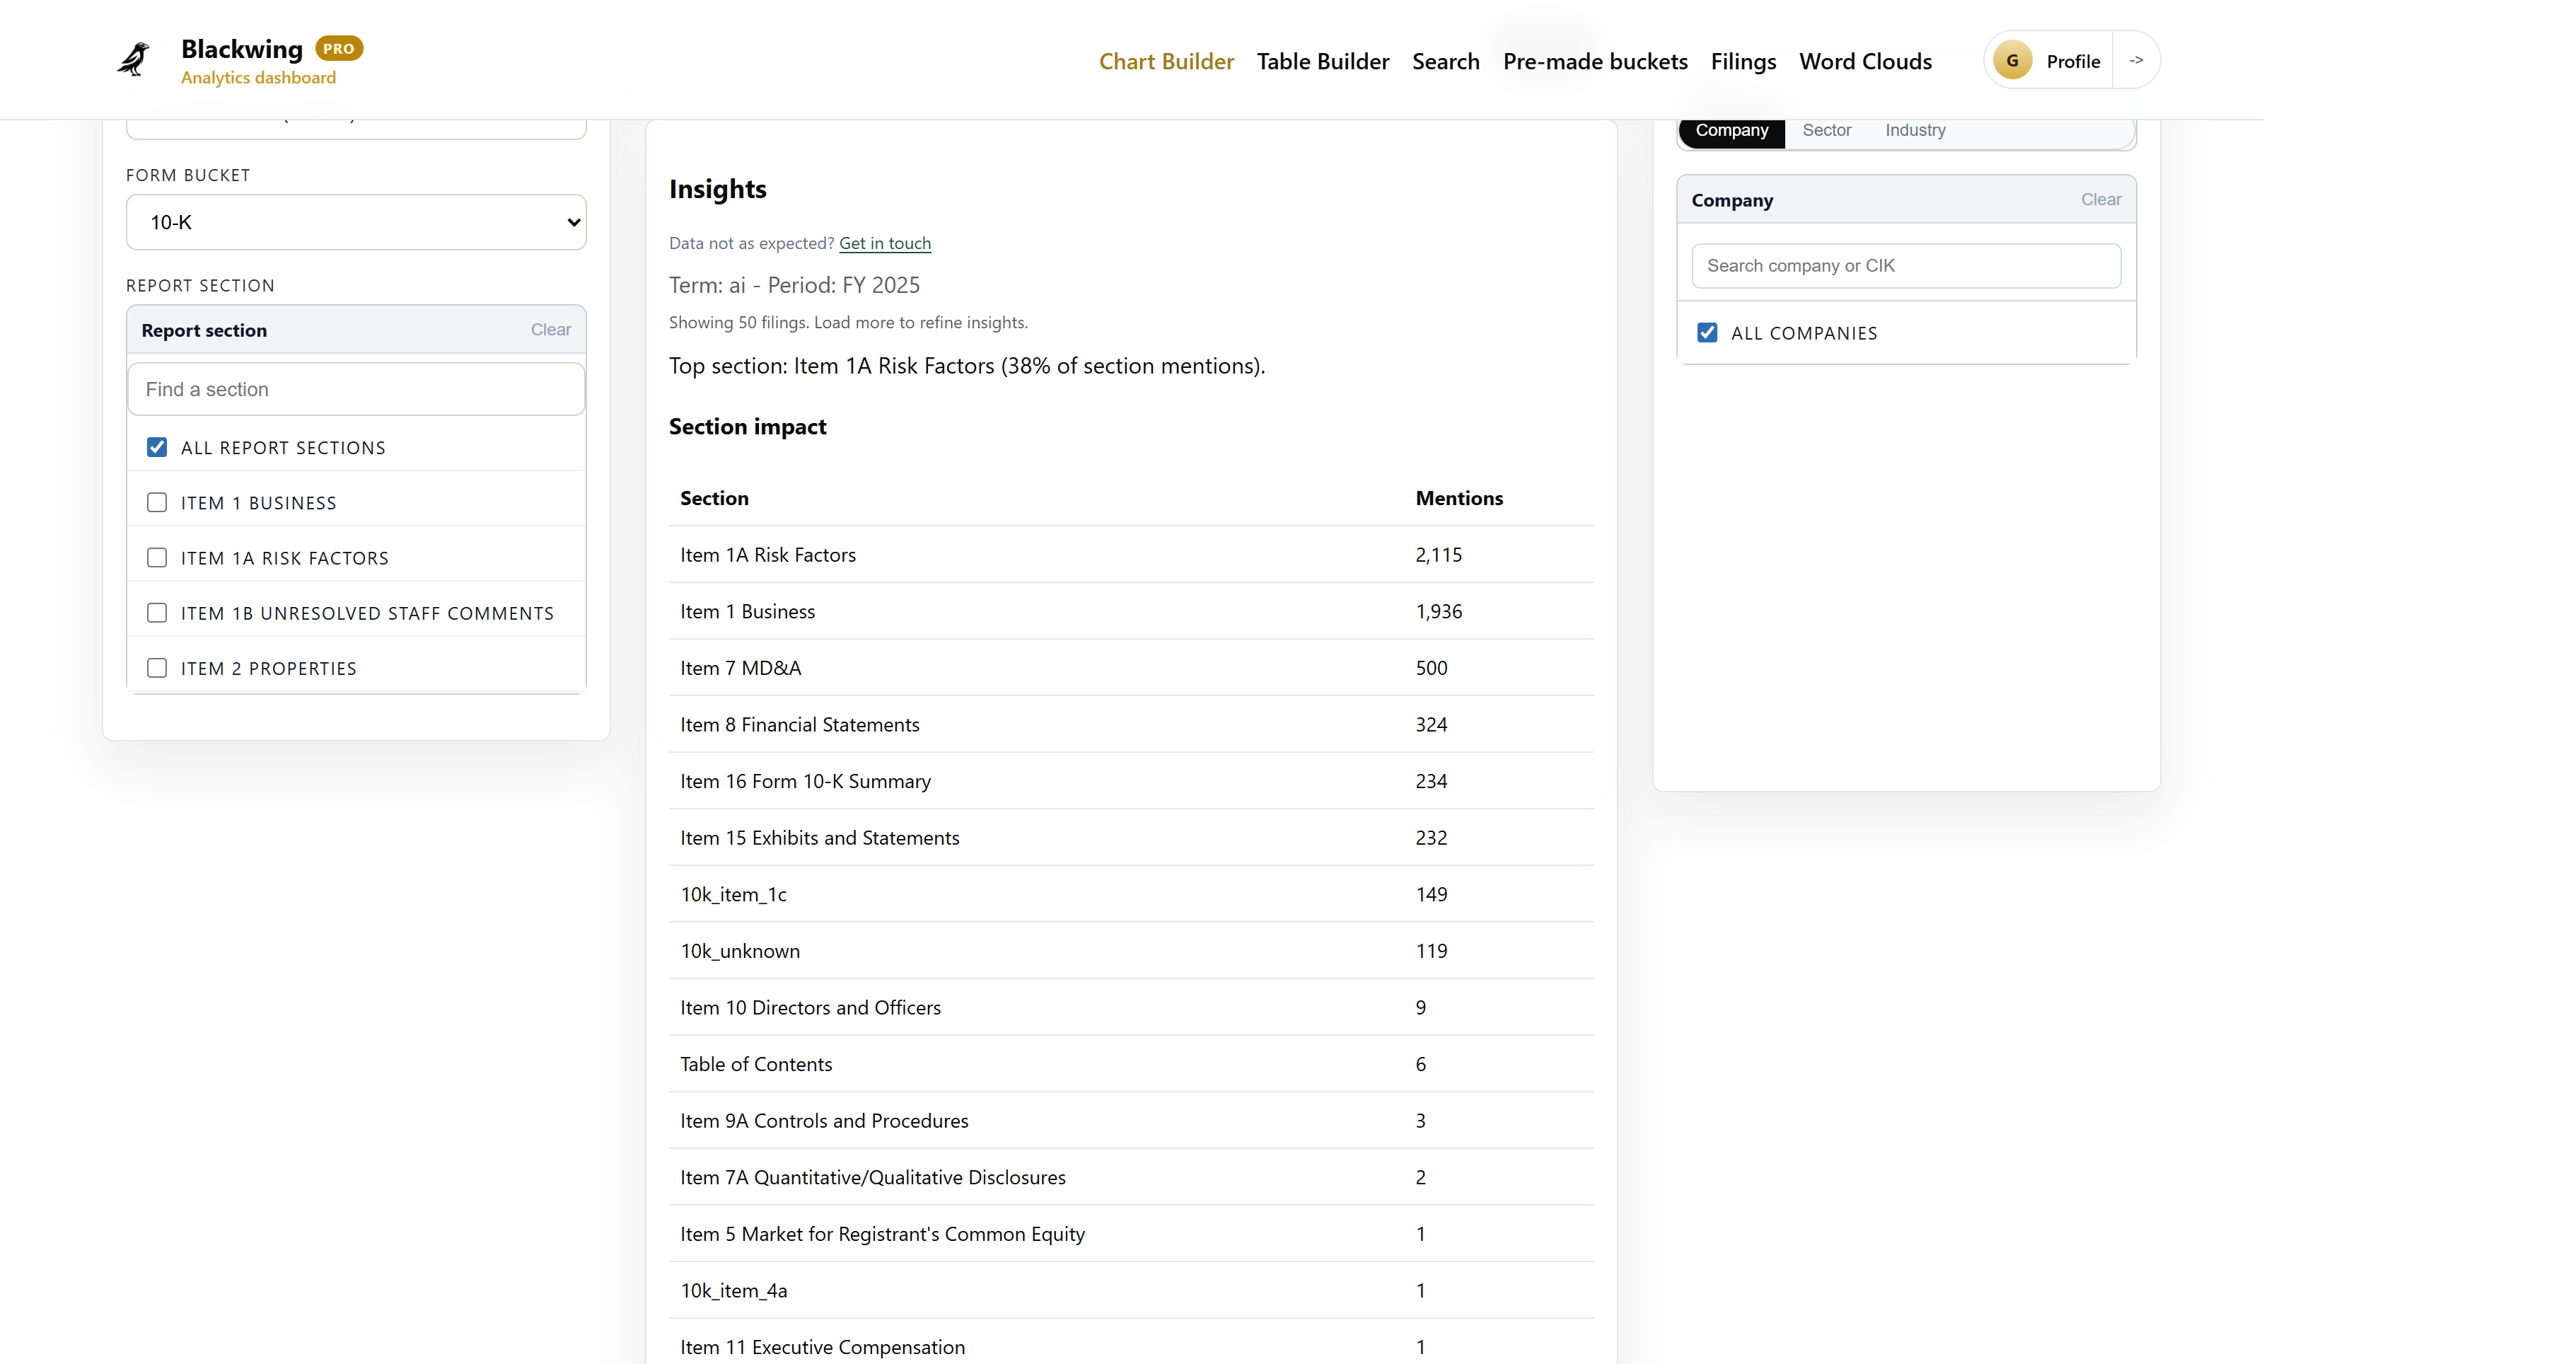Click the Search company or CIK field
The height and width of the screenshot is (1364, 2576).
pyautogui.click(x=1905, y=266)
